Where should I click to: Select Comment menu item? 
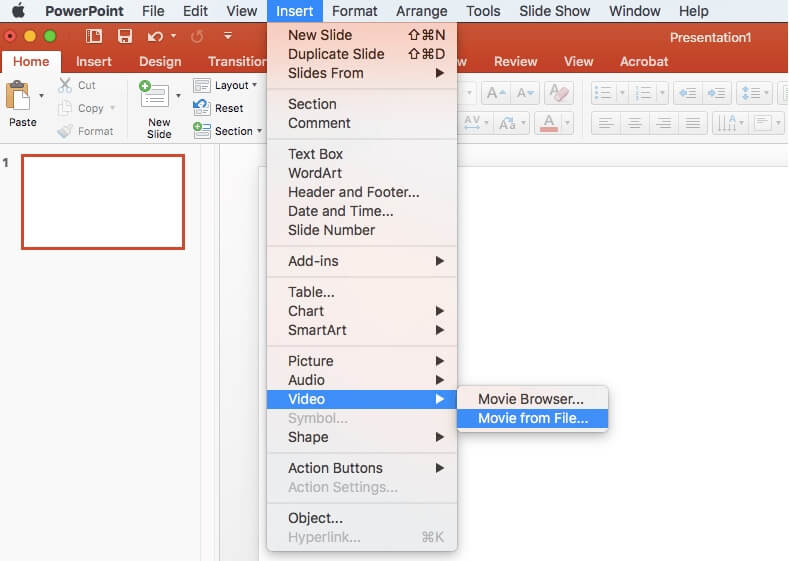tap(362, 123)
